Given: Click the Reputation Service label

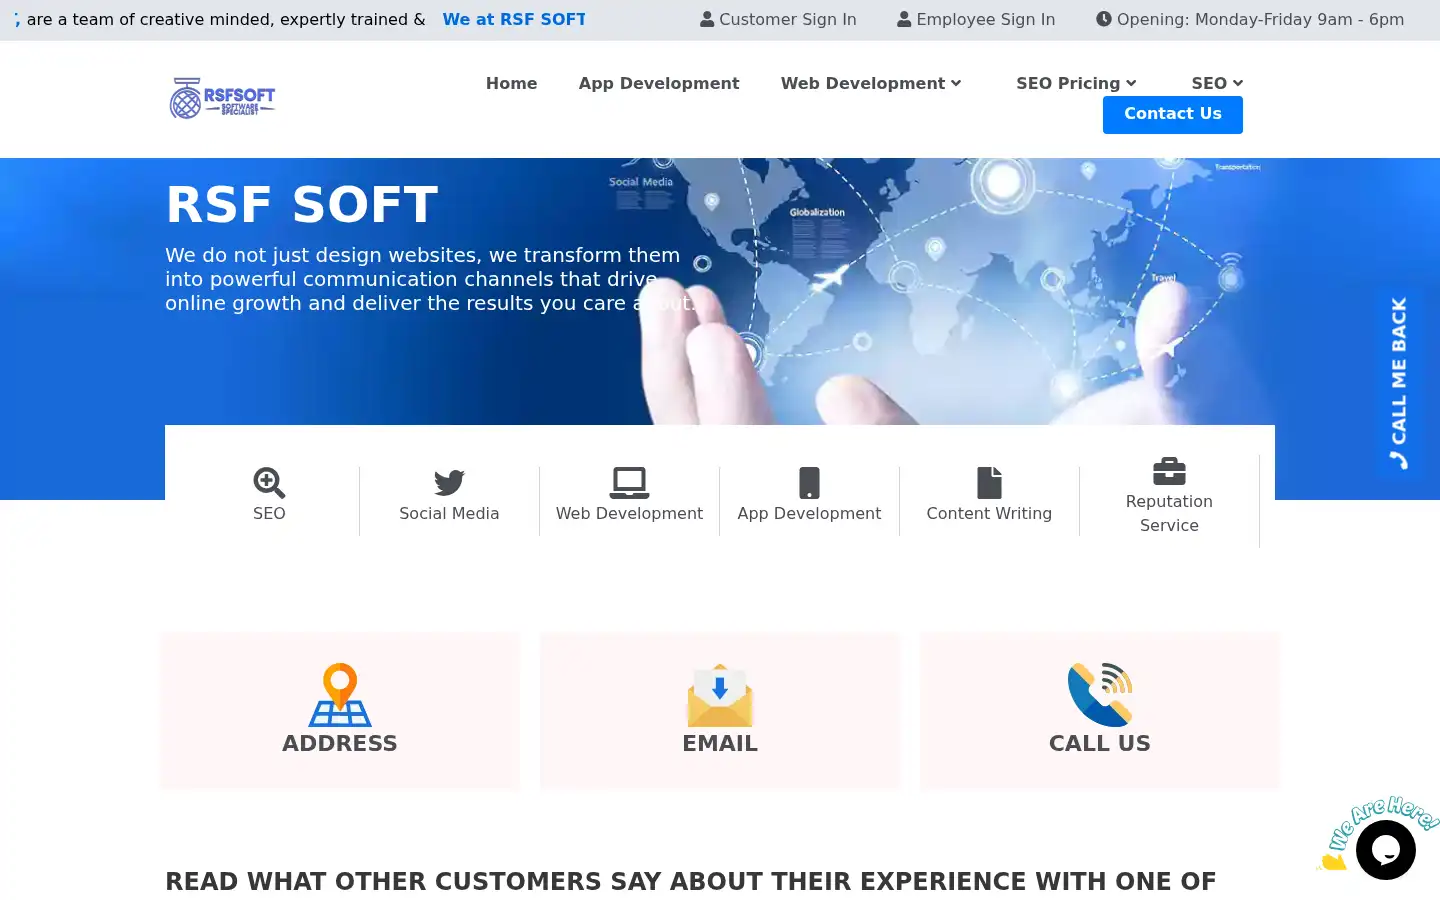Looking at the screenshot, I should click(1169, 513).
